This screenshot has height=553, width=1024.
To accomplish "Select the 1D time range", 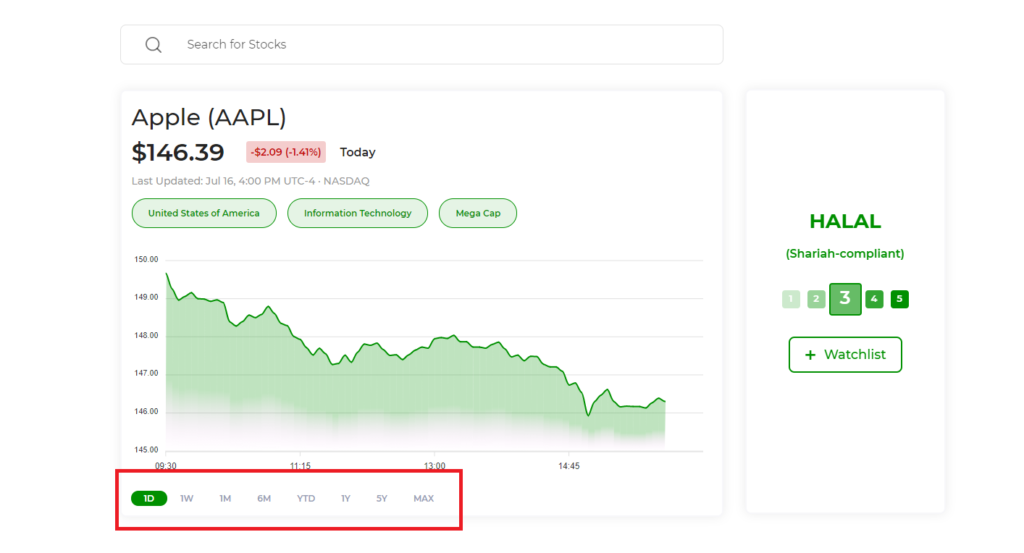I will tap(149, 498).
